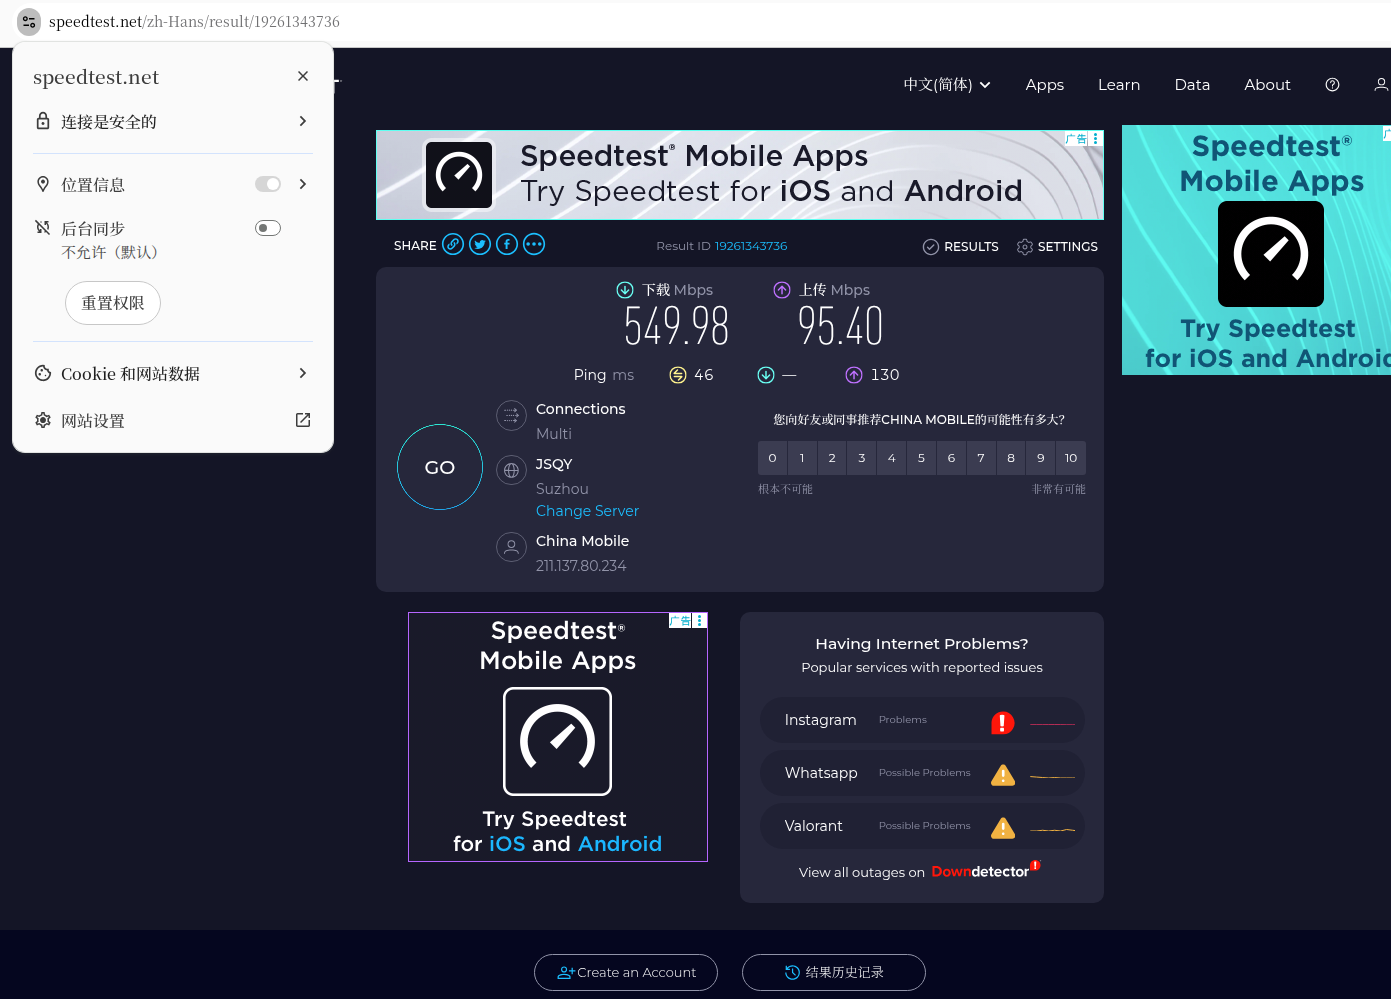Share result on Facebook
Screen dimensions: 1391x999
[x=507, y=244]
